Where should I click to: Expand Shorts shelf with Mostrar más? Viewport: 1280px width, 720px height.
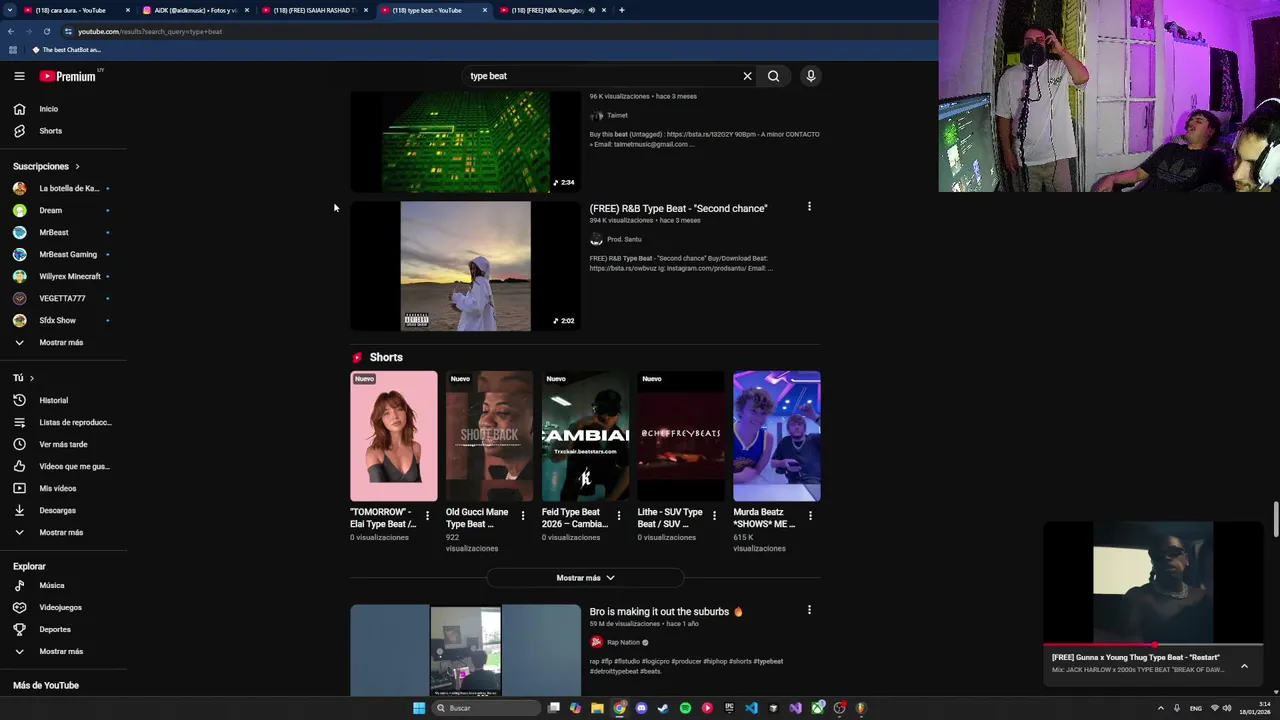pyautogui.click(x=585, y=578)
